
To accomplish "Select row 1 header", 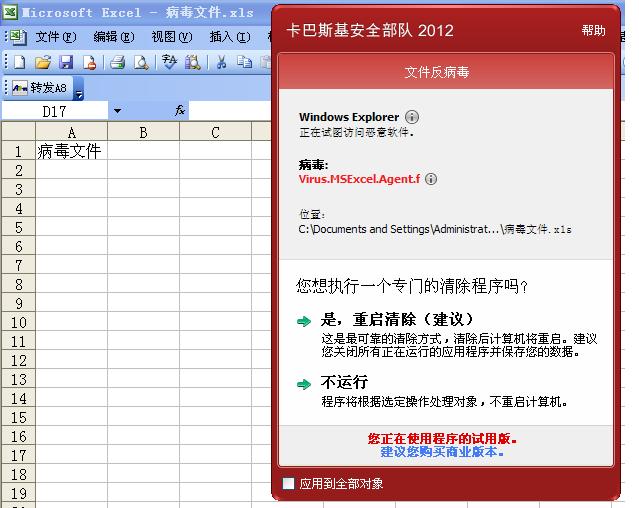I will coord(18,151).
